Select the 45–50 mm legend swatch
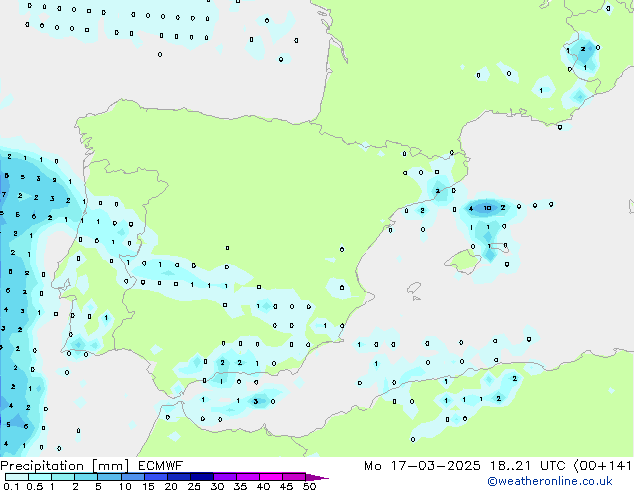Image resolution: width=634 pixels, height=490 pixels. coord(294,477)
